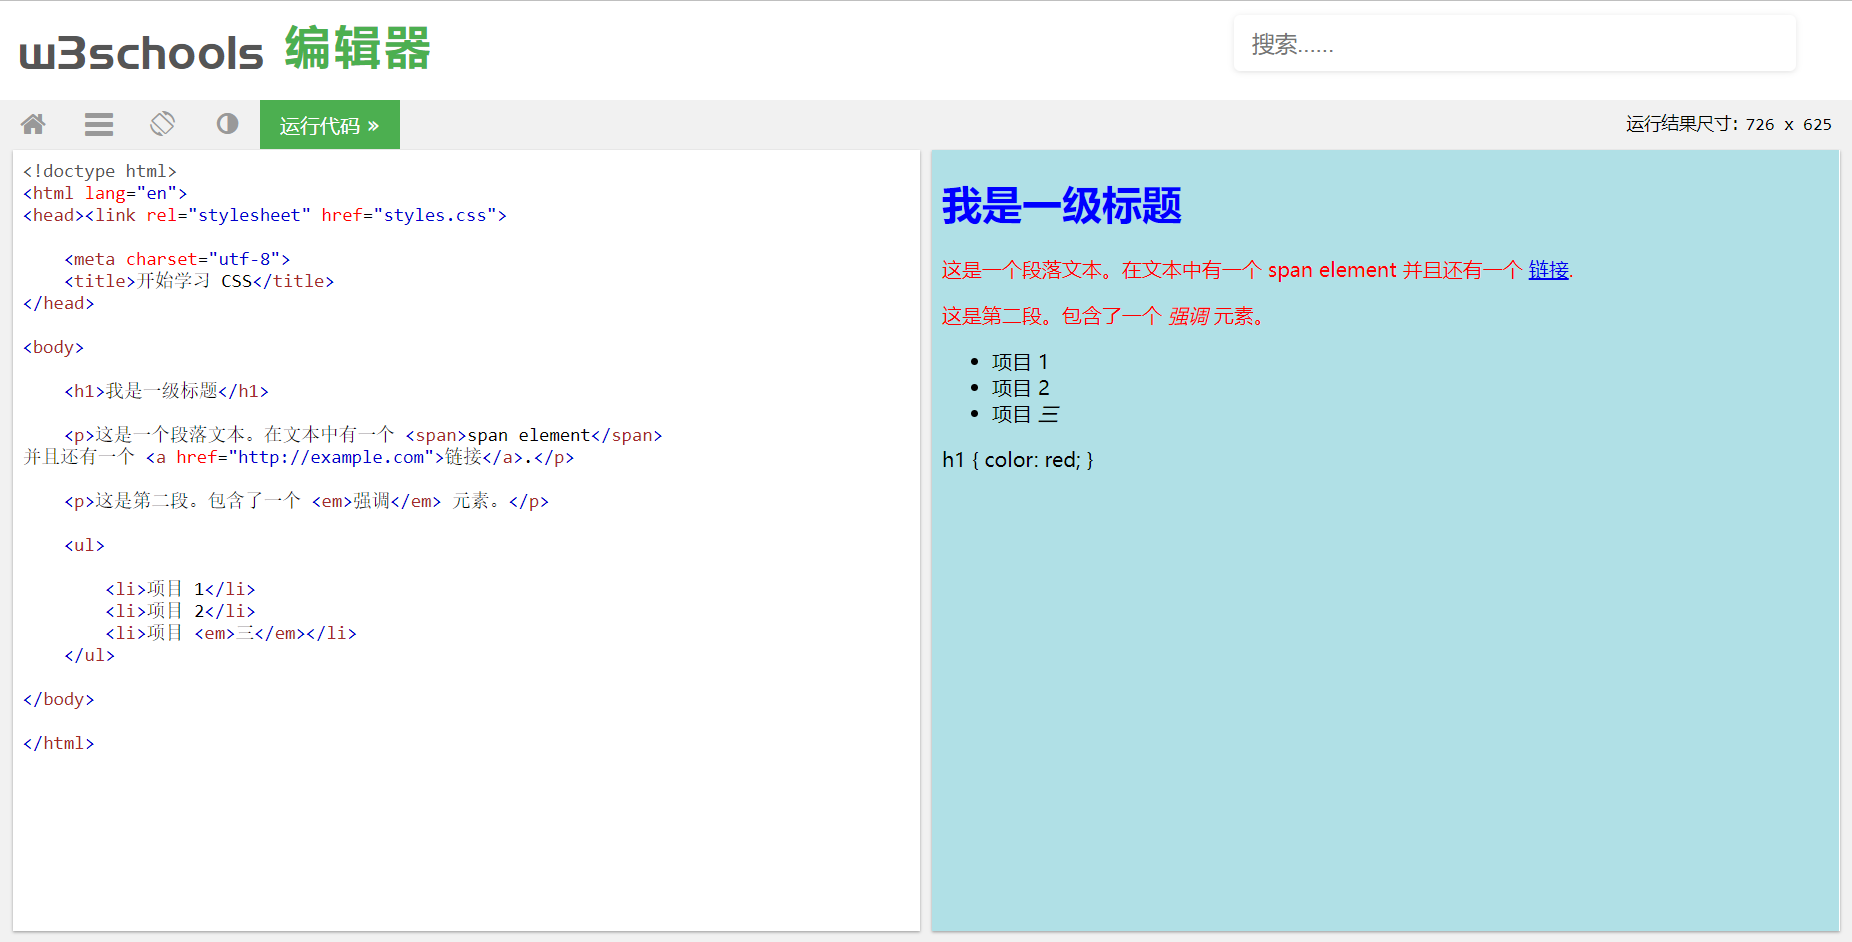The width and height of the screenshot is (1852, 942).
Task: Open the hamburger menu icon
Action: tap(98, 124)
